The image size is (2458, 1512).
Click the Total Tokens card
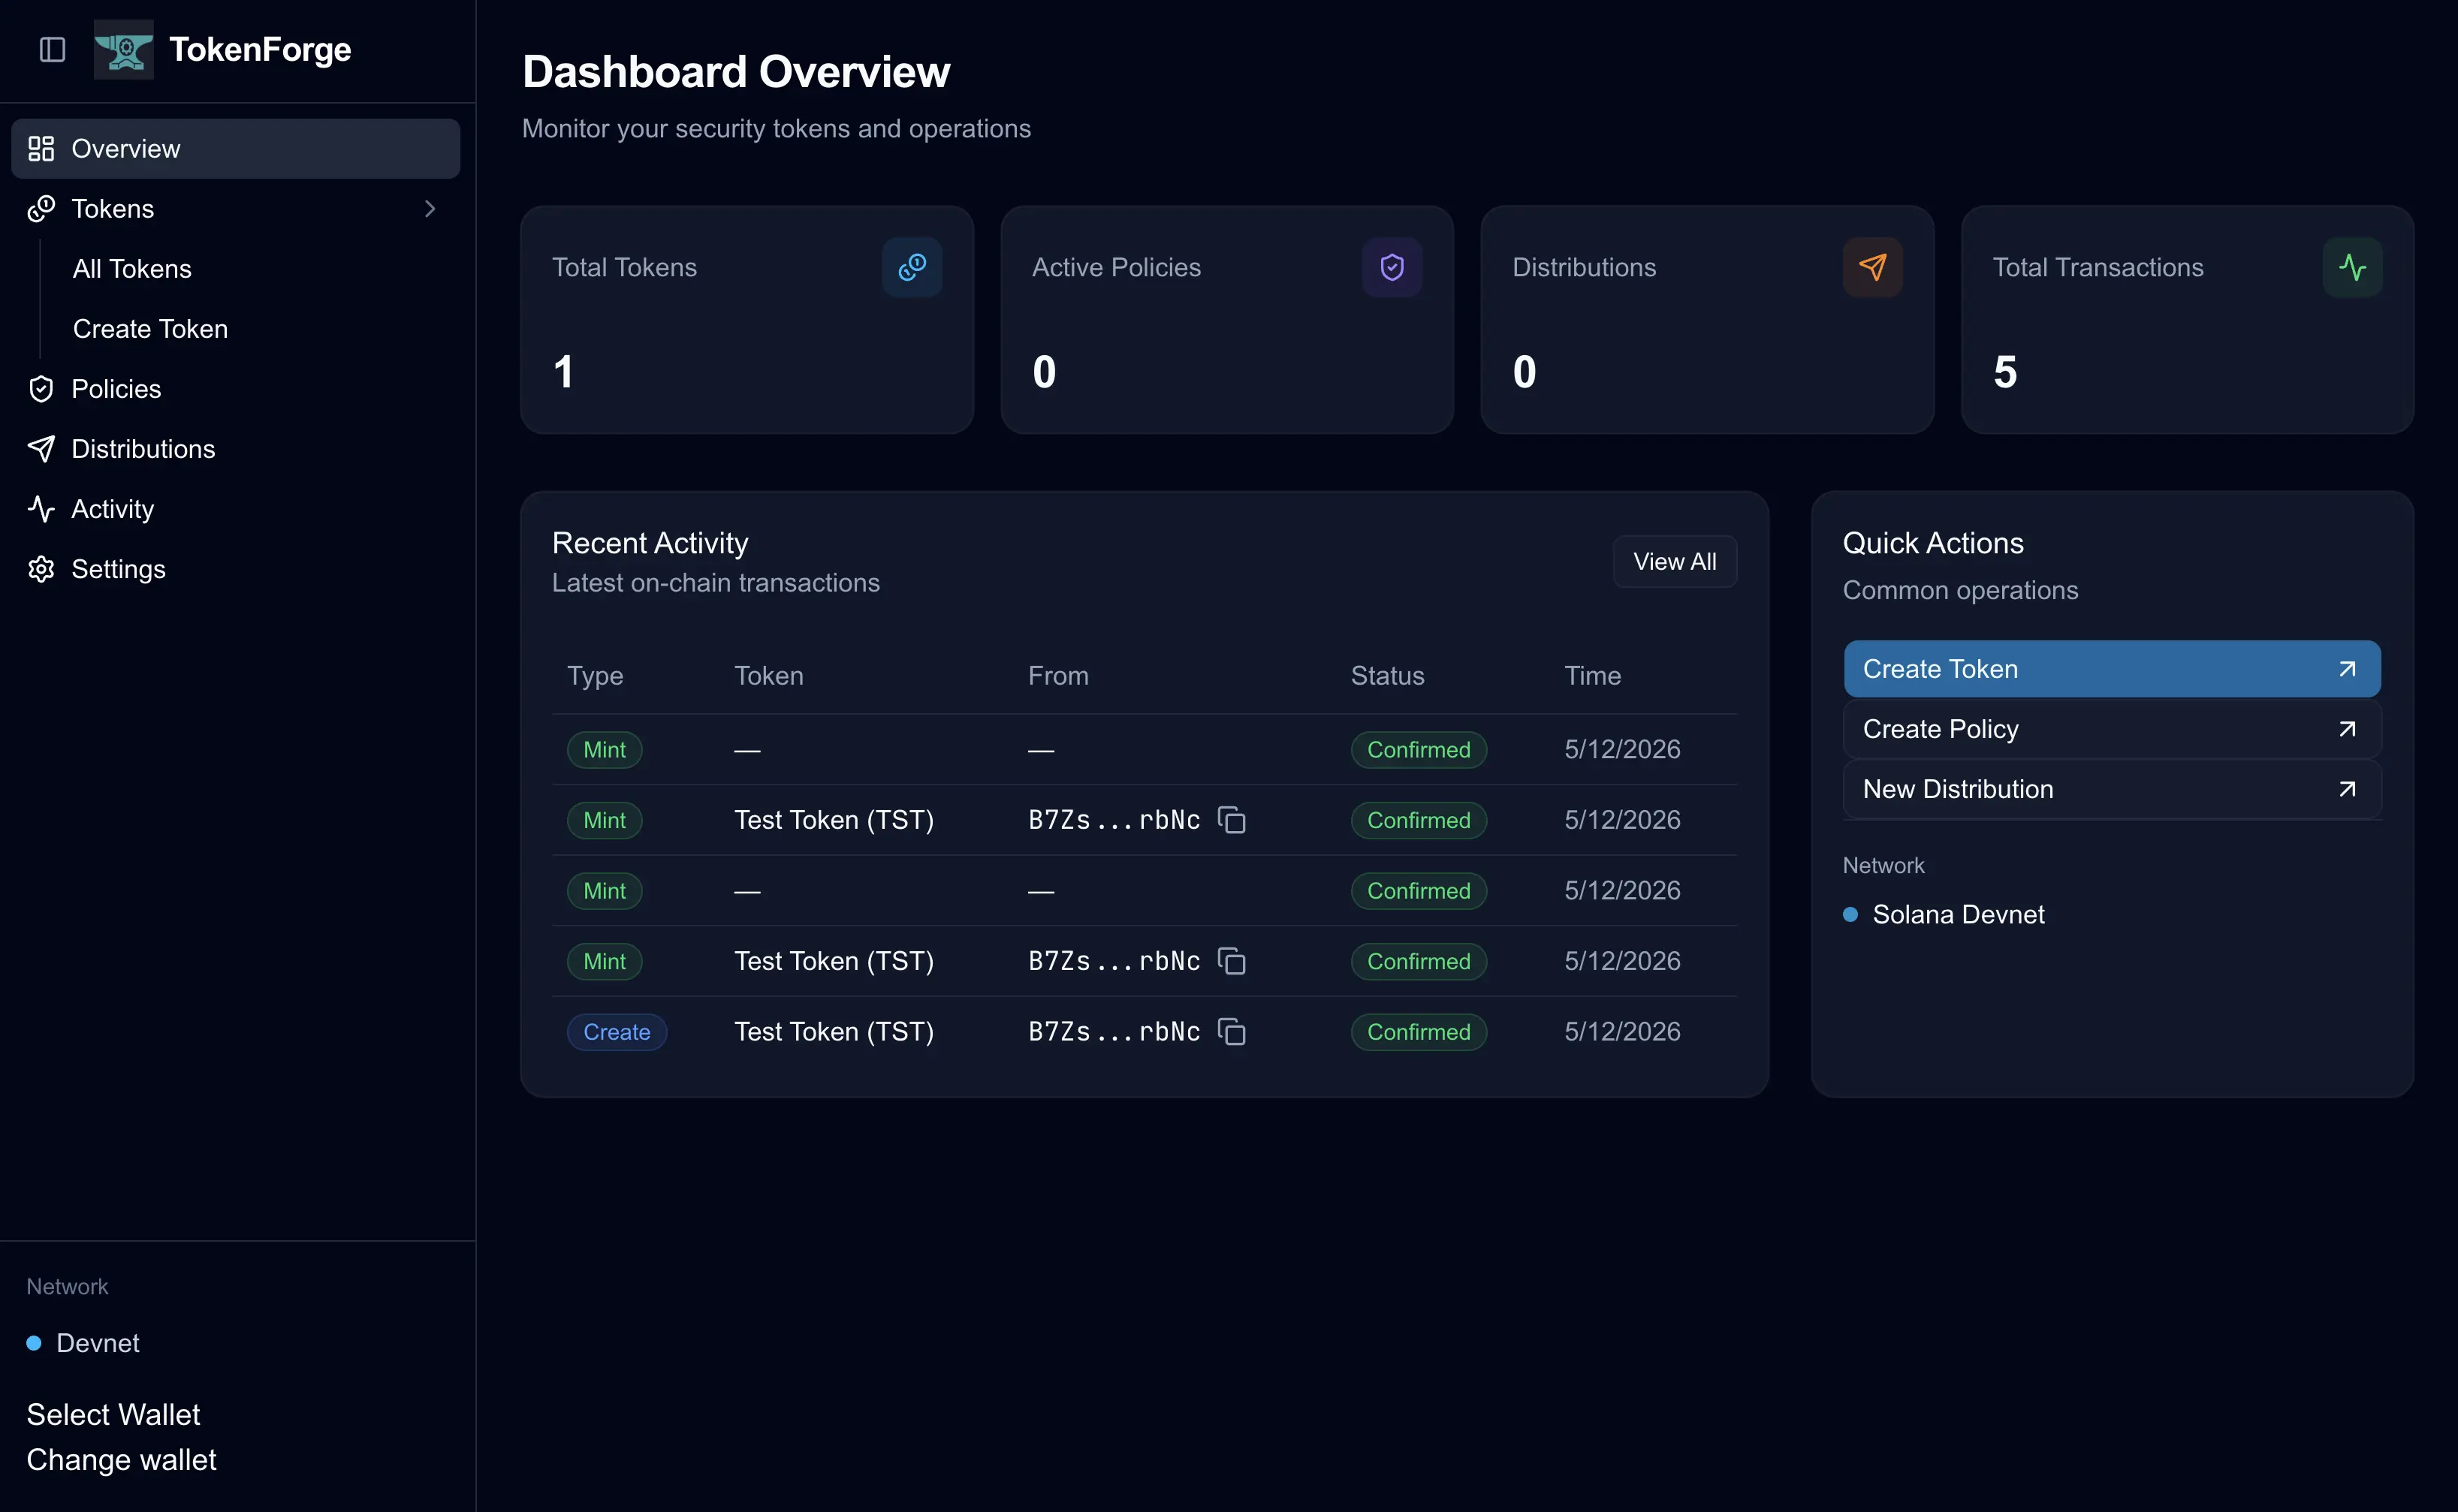tap(747, 319)
